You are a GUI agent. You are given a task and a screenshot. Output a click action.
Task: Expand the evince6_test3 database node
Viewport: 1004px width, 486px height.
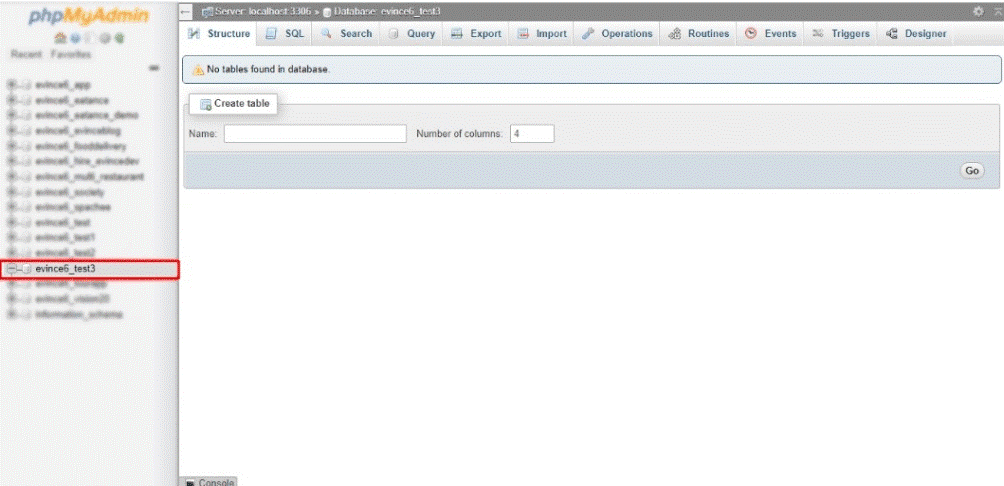[11, 269]
